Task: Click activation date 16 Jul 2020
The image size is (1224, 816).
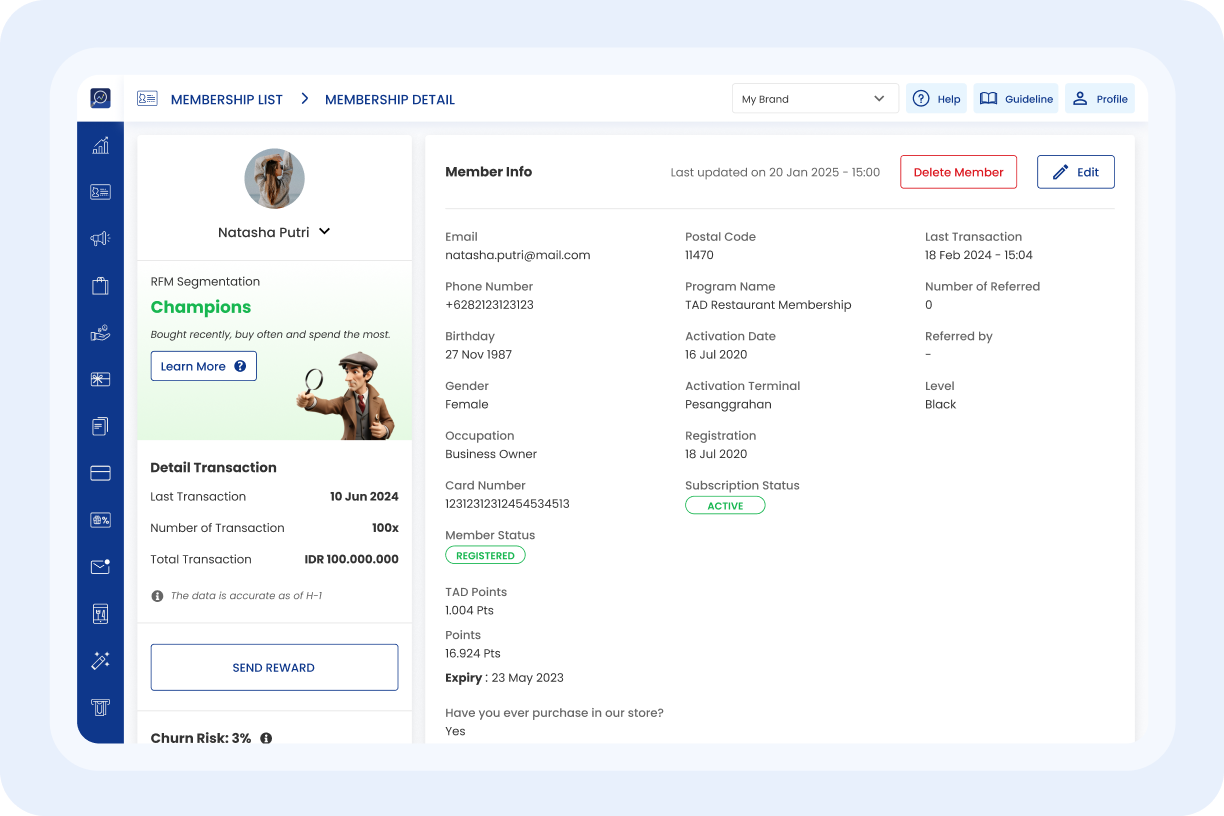Action: click(x=716, y=354)
